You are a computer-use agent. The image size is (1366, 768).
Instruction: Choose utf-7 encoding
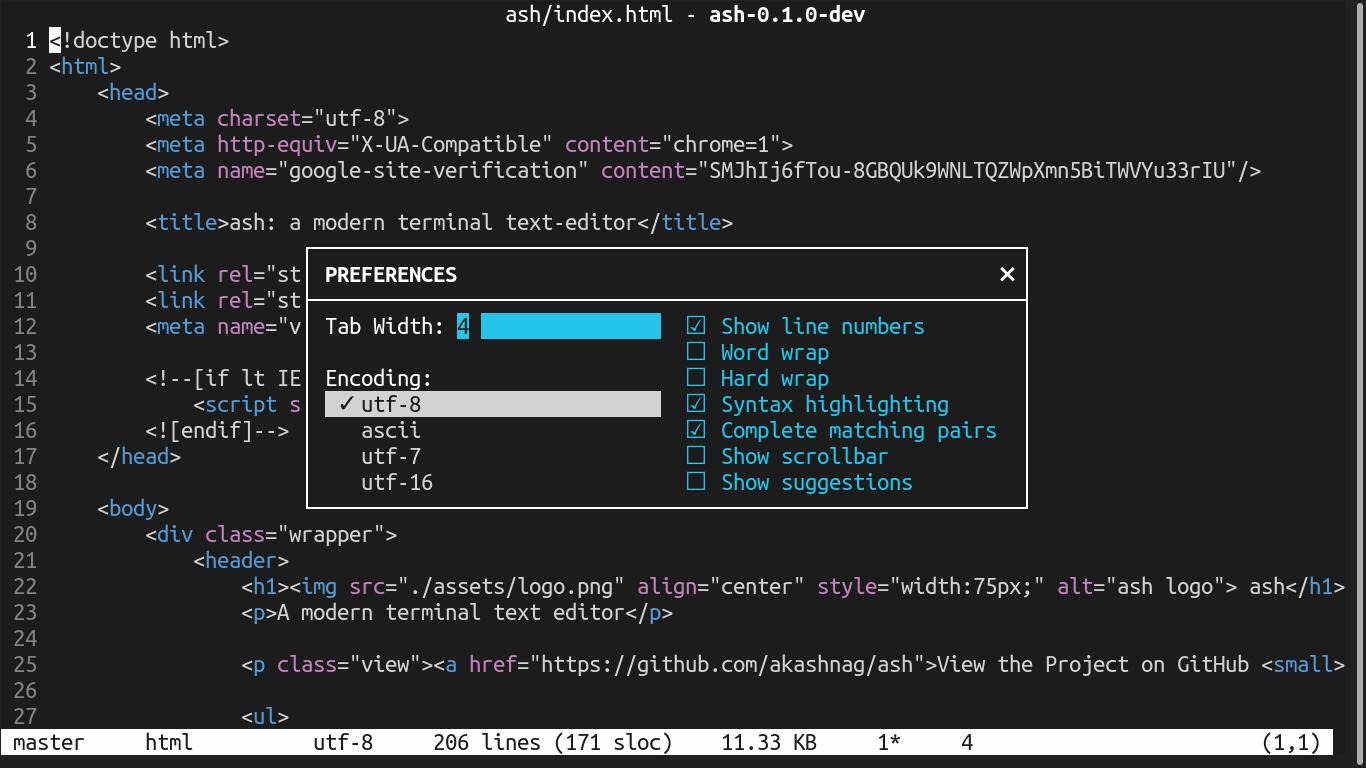(390, 456)
